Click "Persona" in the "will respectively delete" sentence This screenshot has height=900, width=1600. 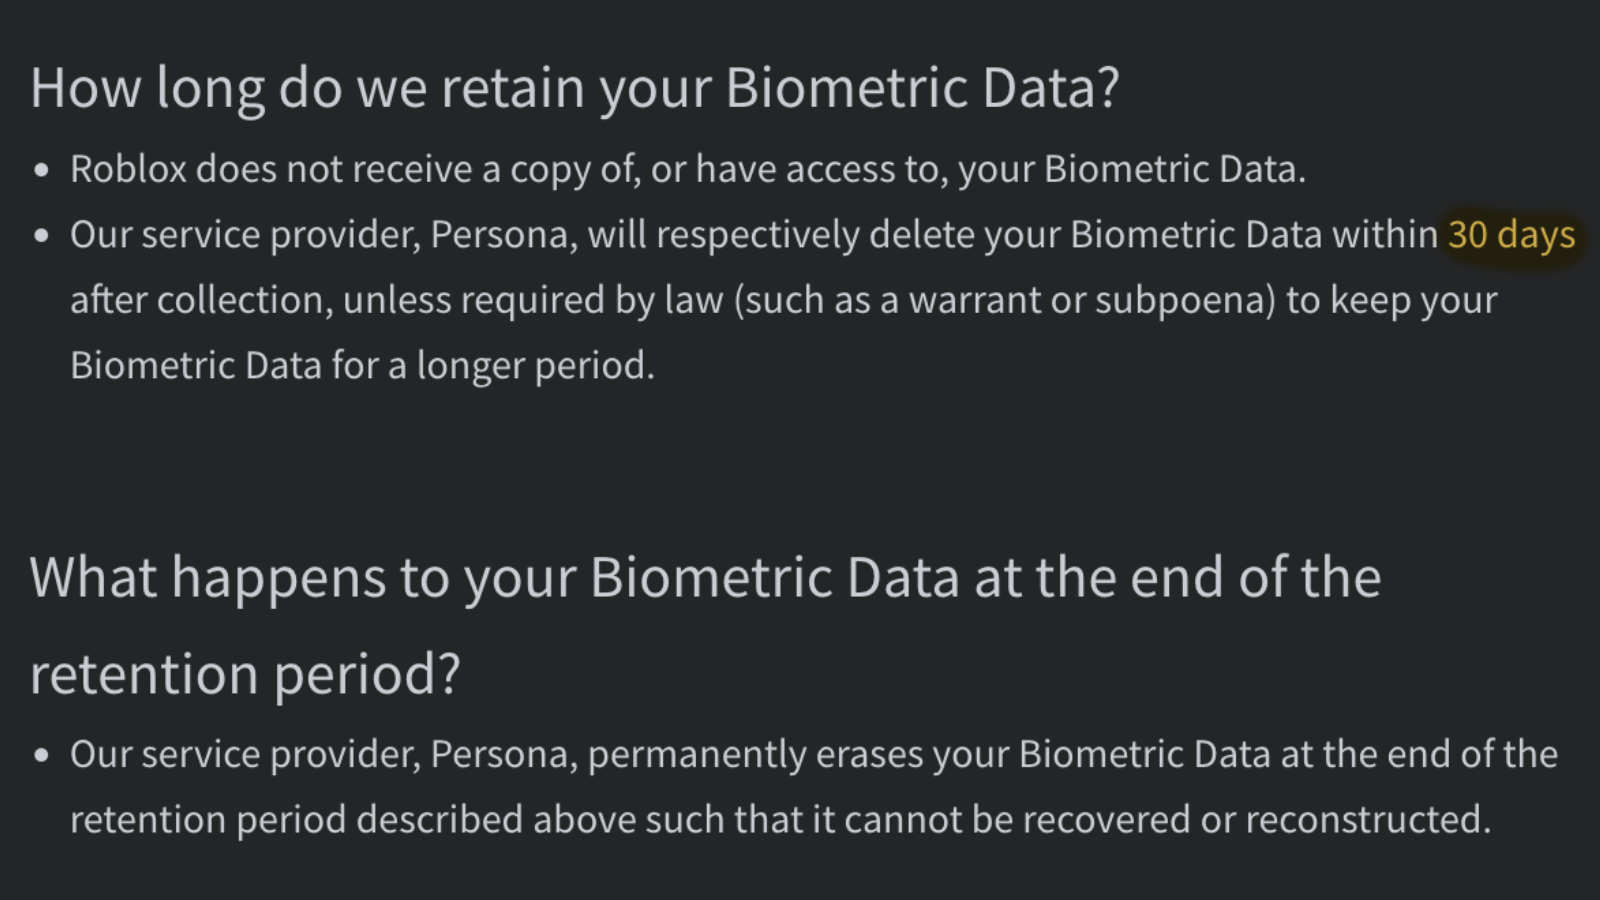503,235
